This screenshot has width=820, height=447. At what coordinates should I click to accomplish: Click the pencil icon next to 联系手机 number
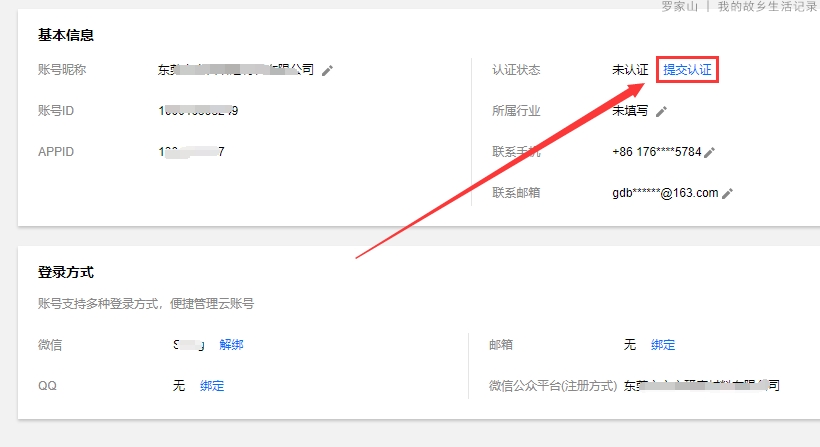point(710,152)
